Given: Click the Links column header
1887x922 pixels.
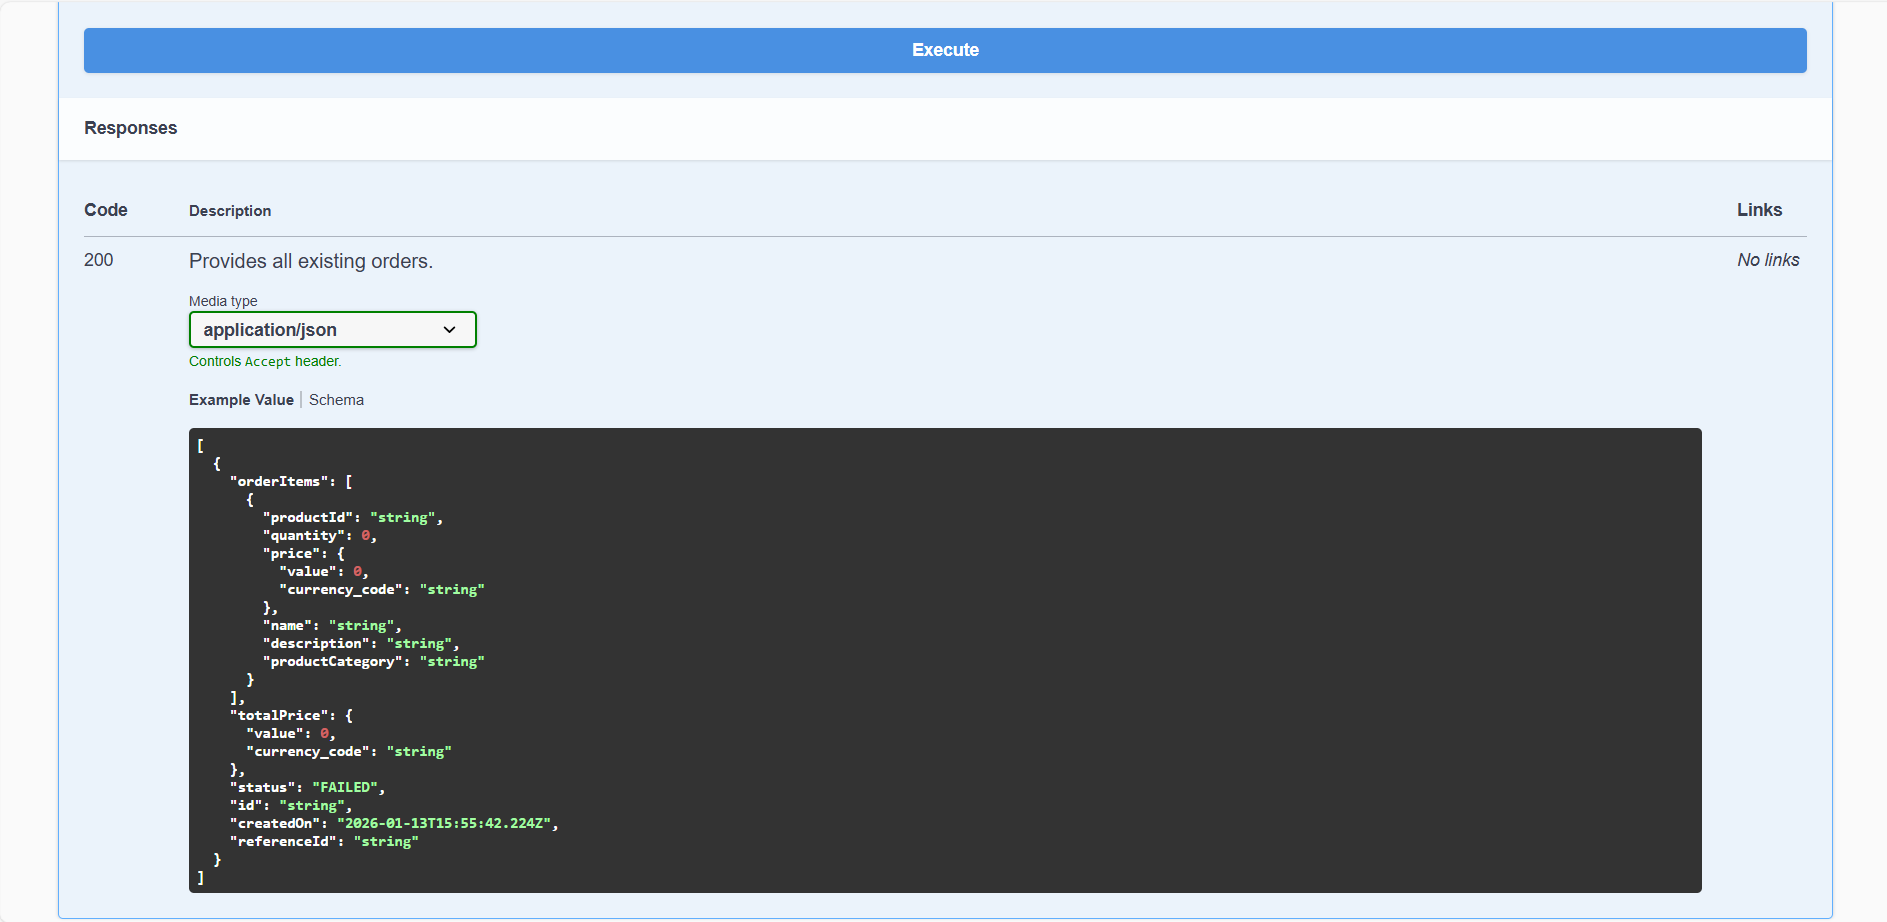Looking at the screenshot, I should 1758,210.
